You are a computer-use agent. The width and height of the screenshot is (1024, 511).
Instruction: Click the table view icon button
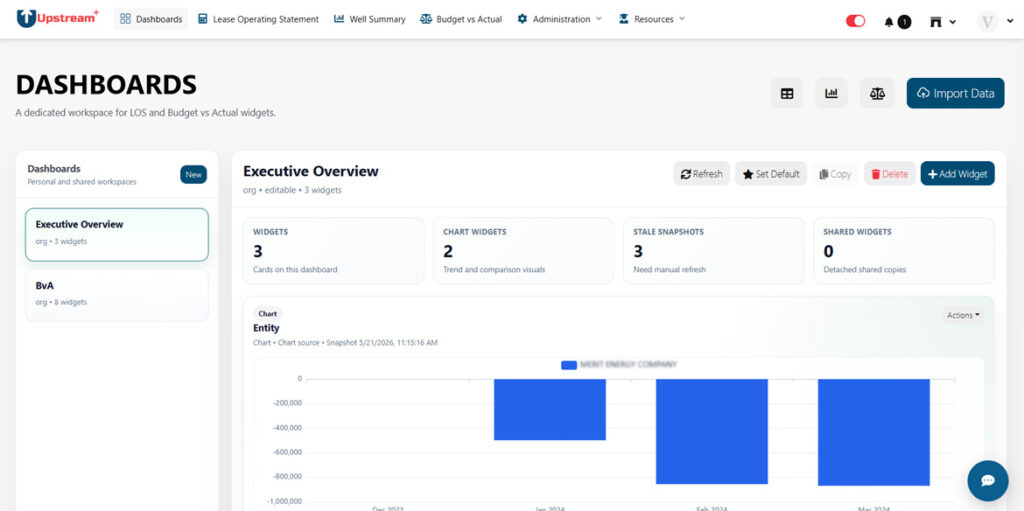tap(787, 93)
